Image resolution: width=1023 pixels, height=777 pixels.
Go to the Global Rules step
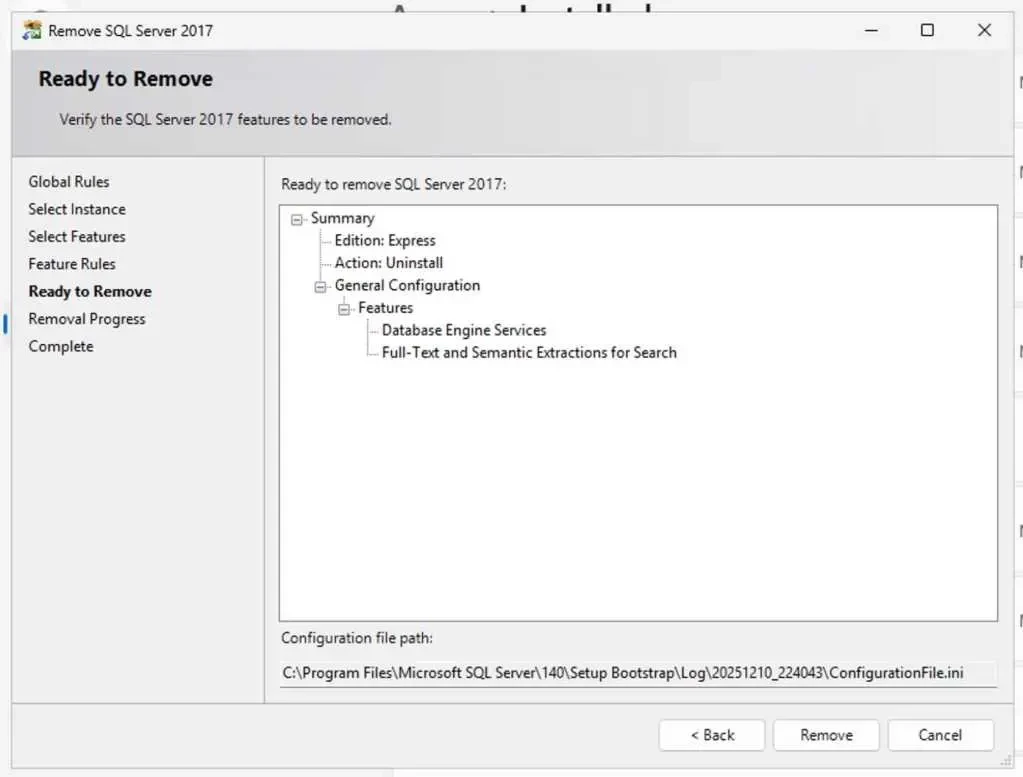pyautogui.click(x=69, y=181)
